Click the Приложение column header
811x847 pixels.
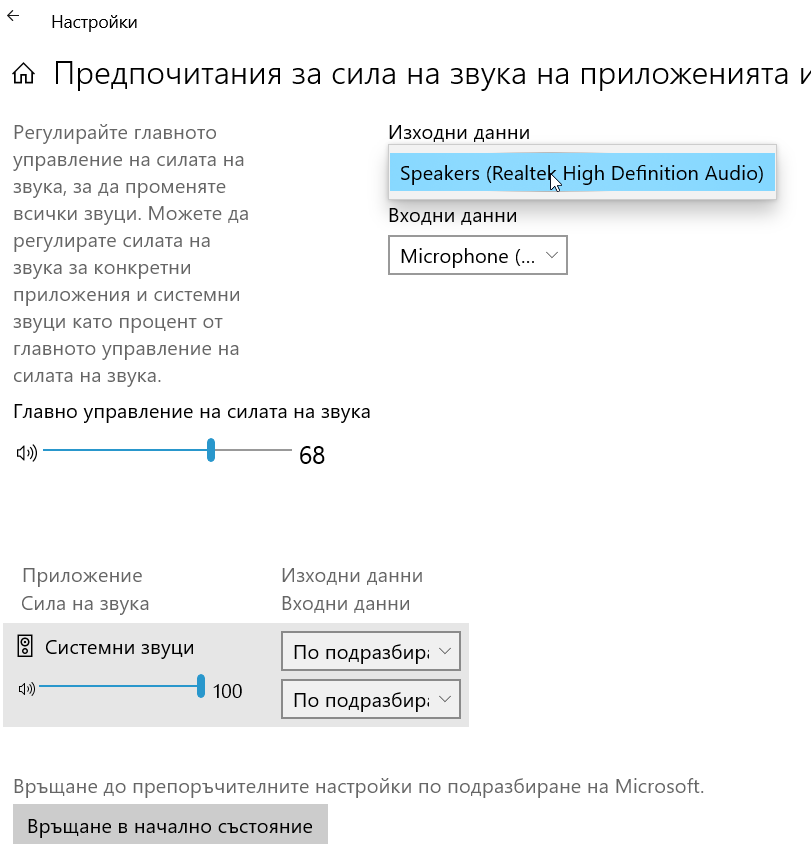(82, 575)
